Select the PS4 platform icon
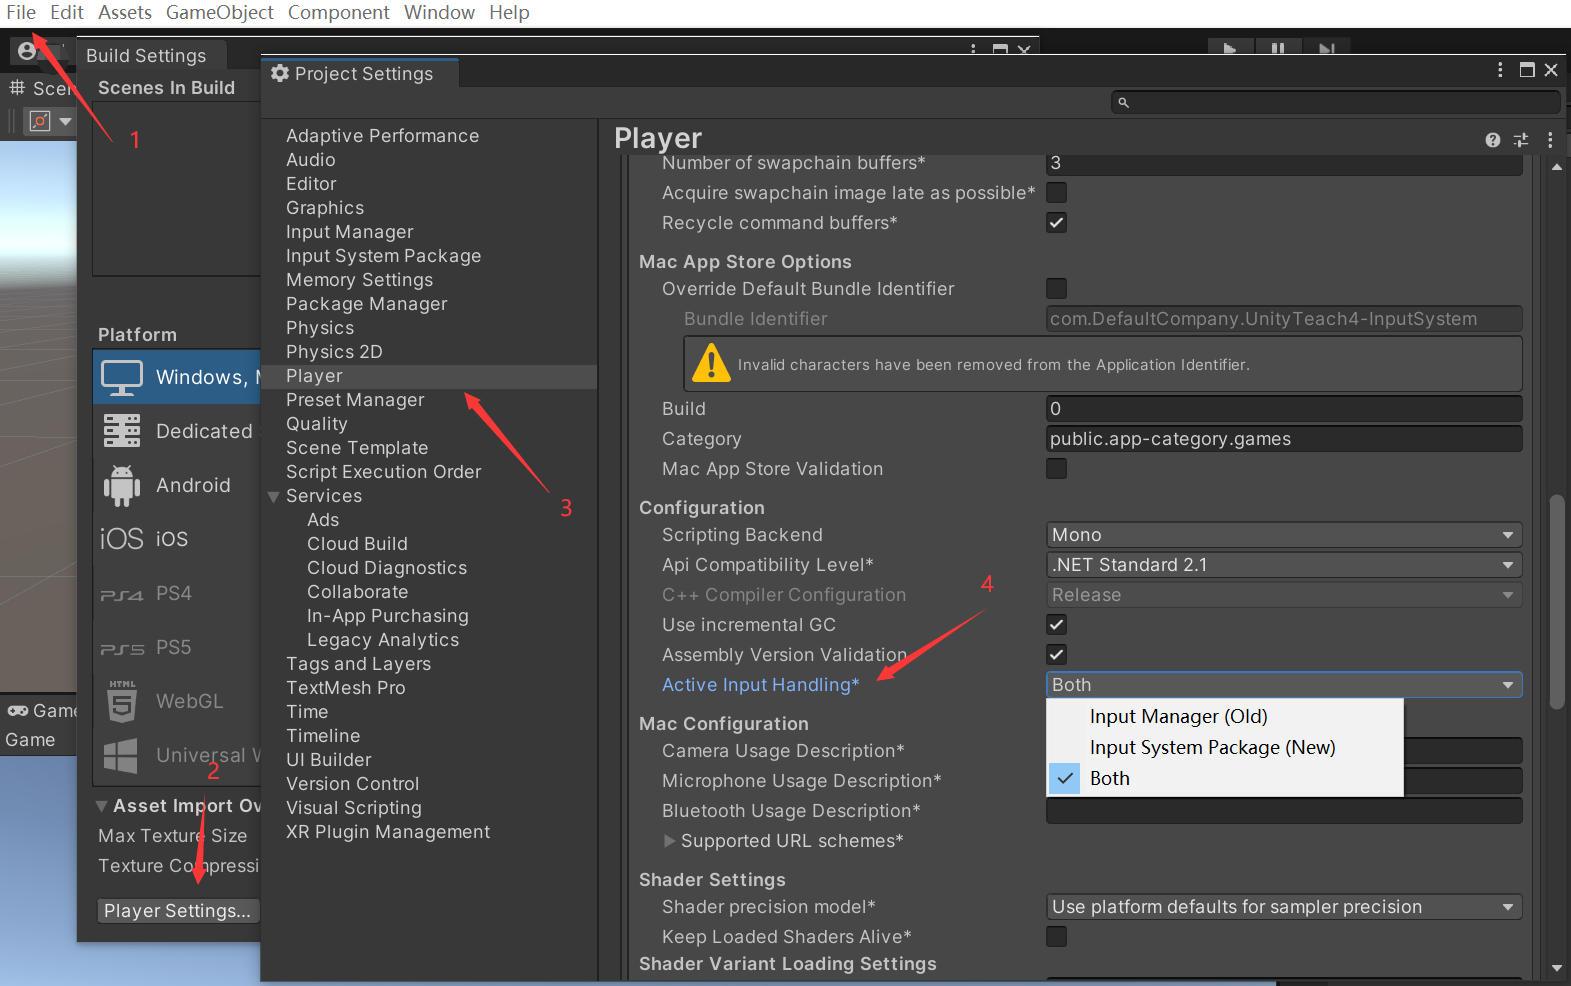This screenshot has height=986, width=1571. pyautogui.click(x=122, y=594)
